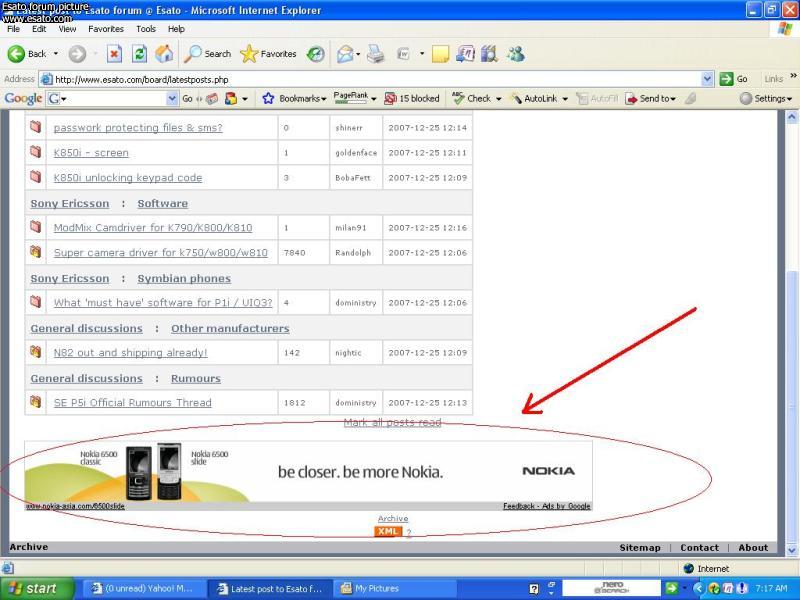Run the spell Check toolbar button

472,98
